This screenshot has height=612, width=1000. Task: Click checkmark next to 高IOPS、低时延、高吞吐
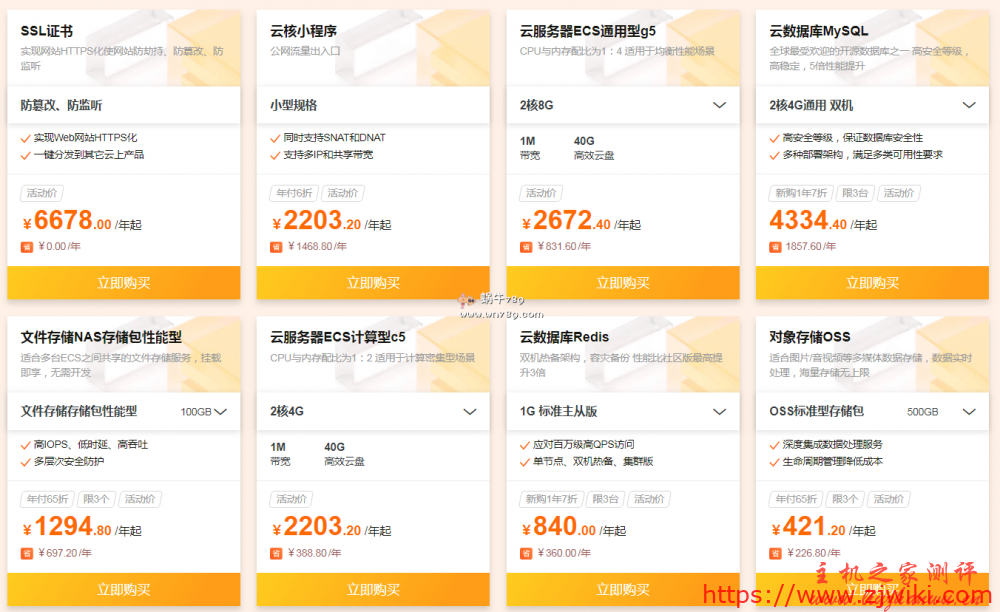point(26,445)
